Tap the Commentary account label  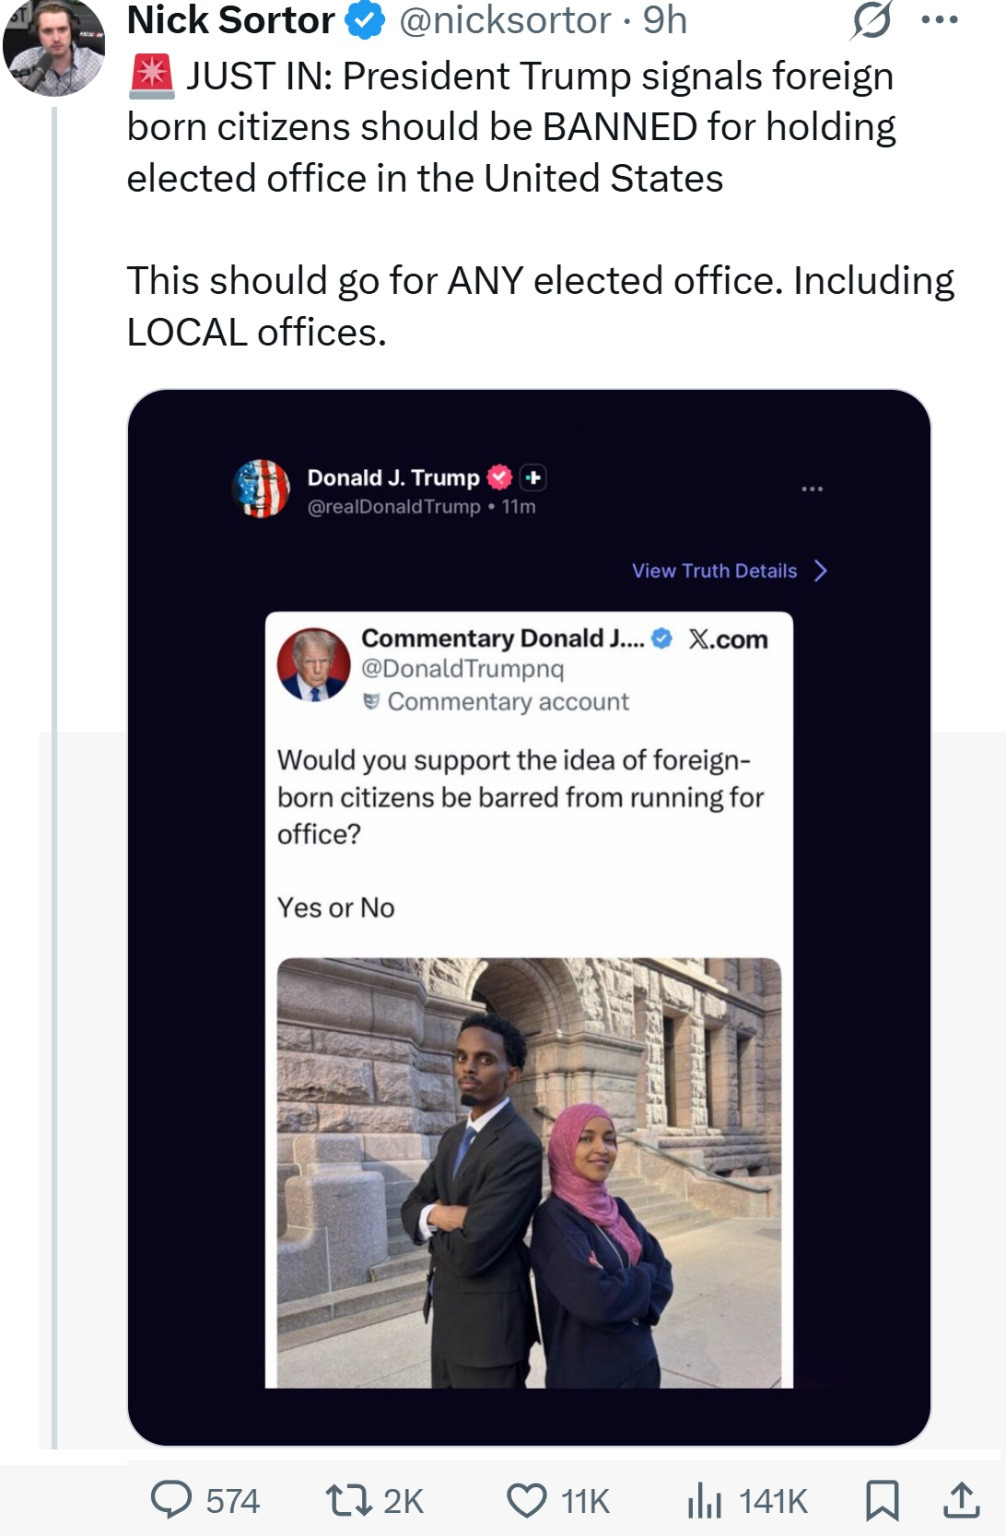508,702
